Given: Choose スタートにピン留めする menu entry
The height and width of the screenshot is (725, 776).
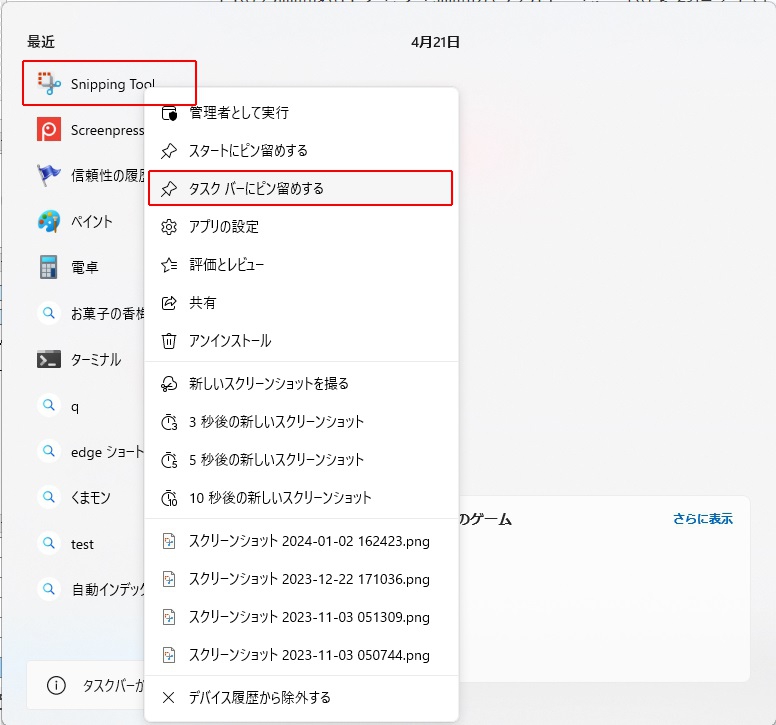Looking at the screenshot, I should point(248,151).
